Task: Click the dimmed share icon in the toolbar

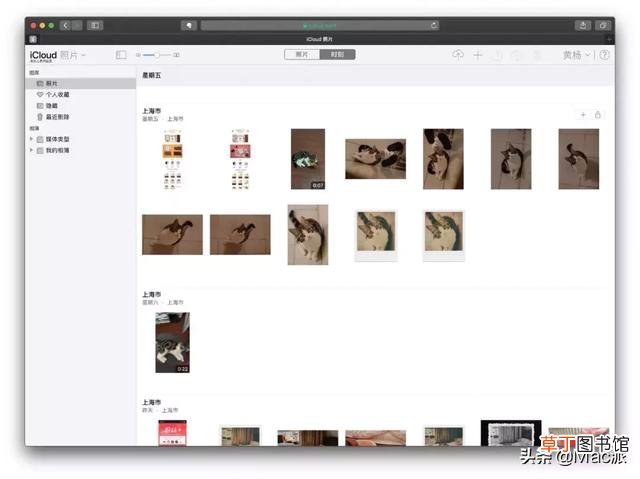Action: click(x=498, y=55)
